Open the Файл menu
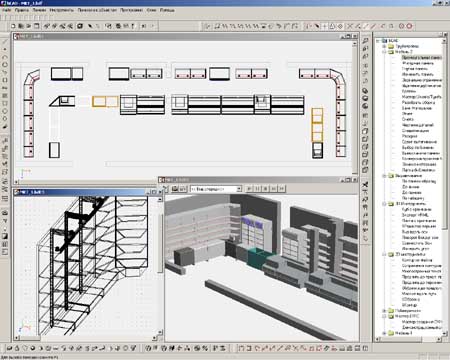This screenshot has height=360, width=450. point(7,10)
